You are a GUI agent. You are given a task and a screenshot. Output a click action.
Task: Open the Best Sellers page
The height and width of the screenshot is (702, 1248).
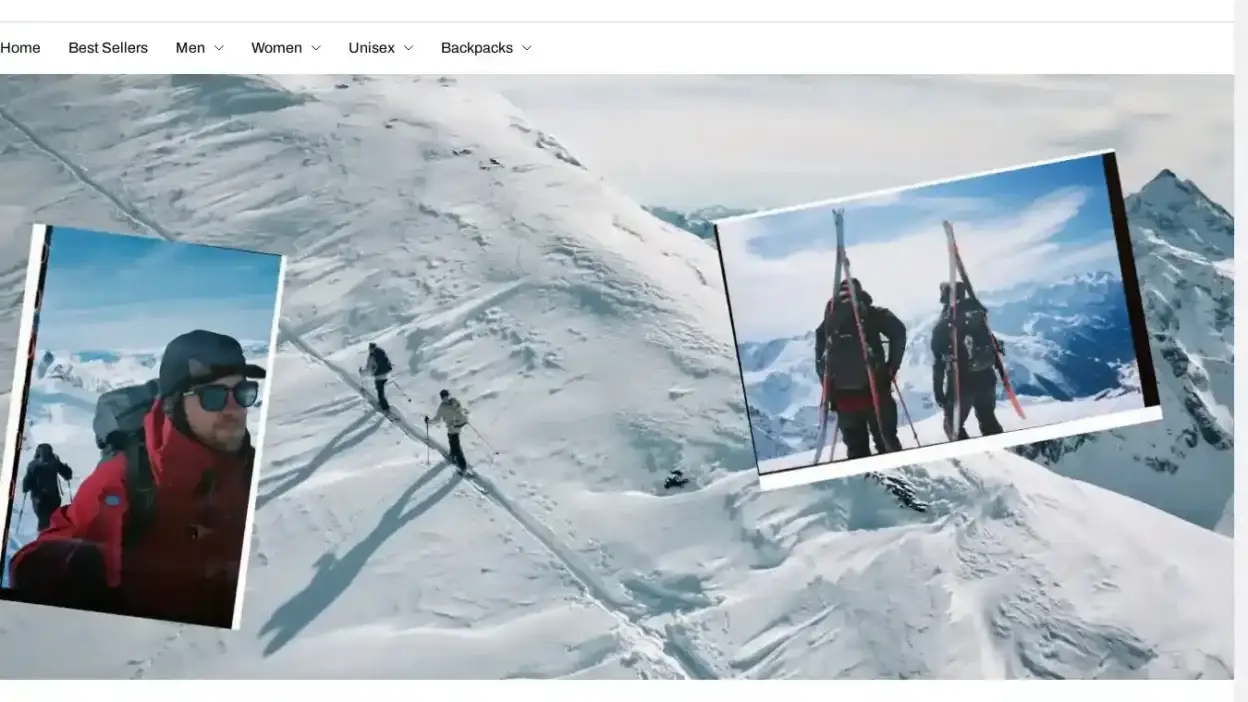tap(108, 48)
